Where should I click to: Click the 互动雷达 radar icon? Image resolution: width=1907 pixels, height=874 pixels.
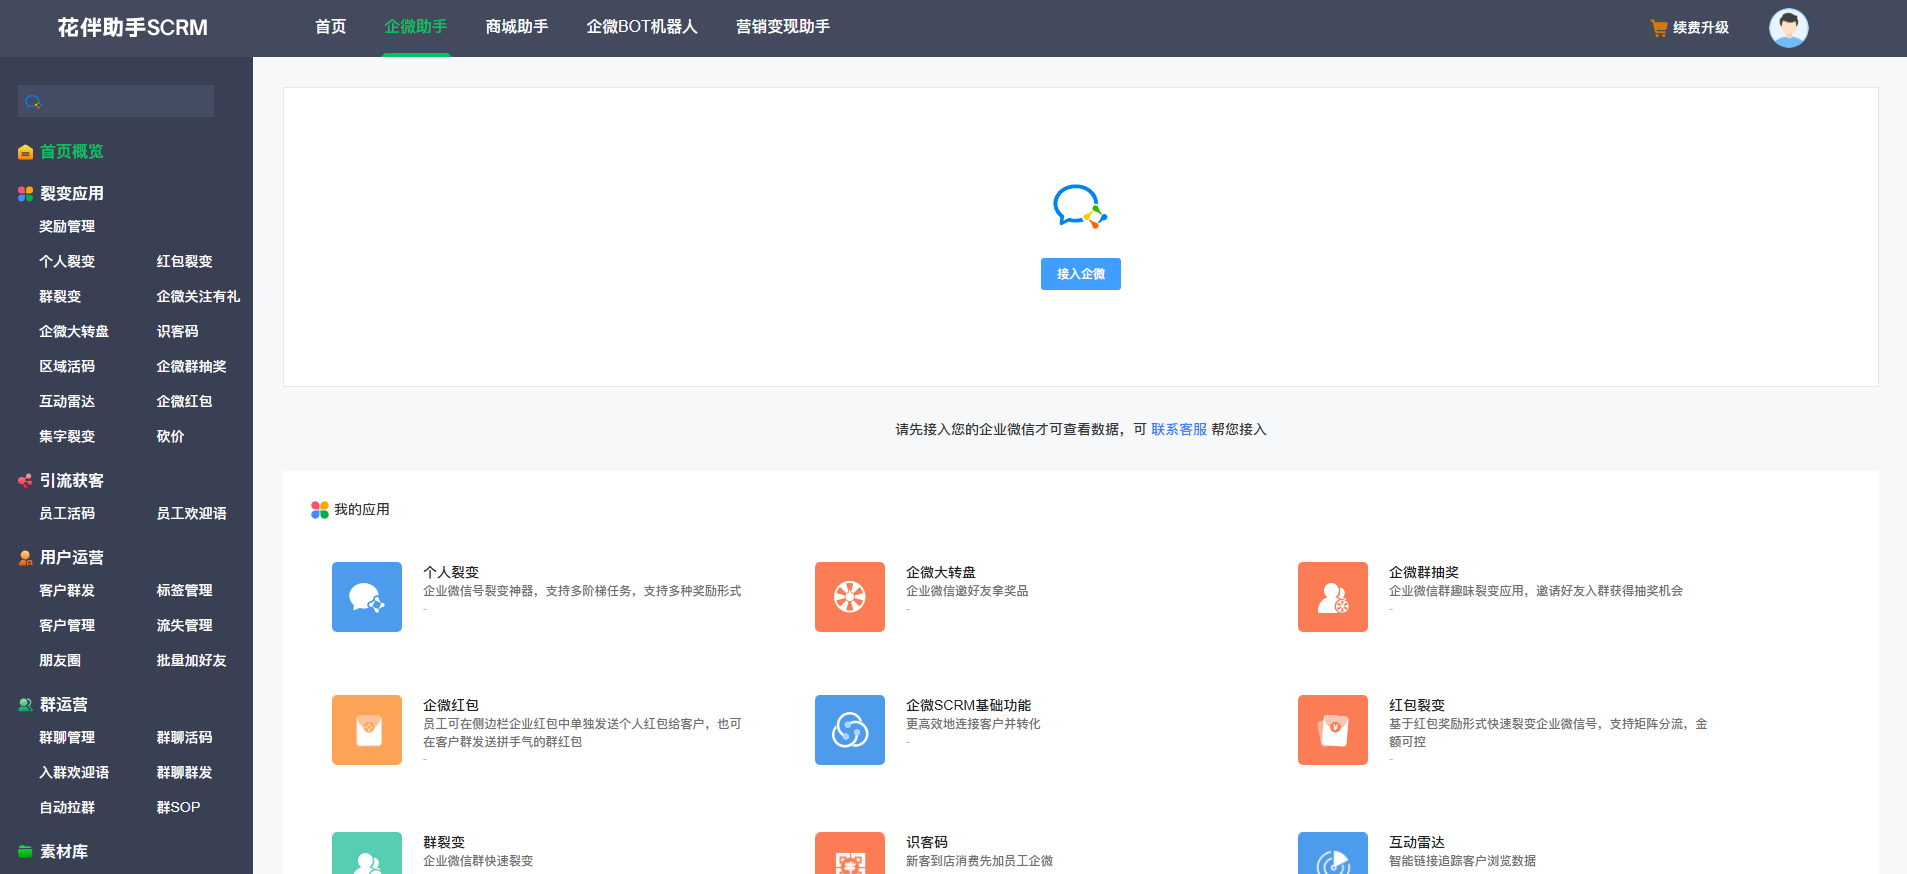1333,853
